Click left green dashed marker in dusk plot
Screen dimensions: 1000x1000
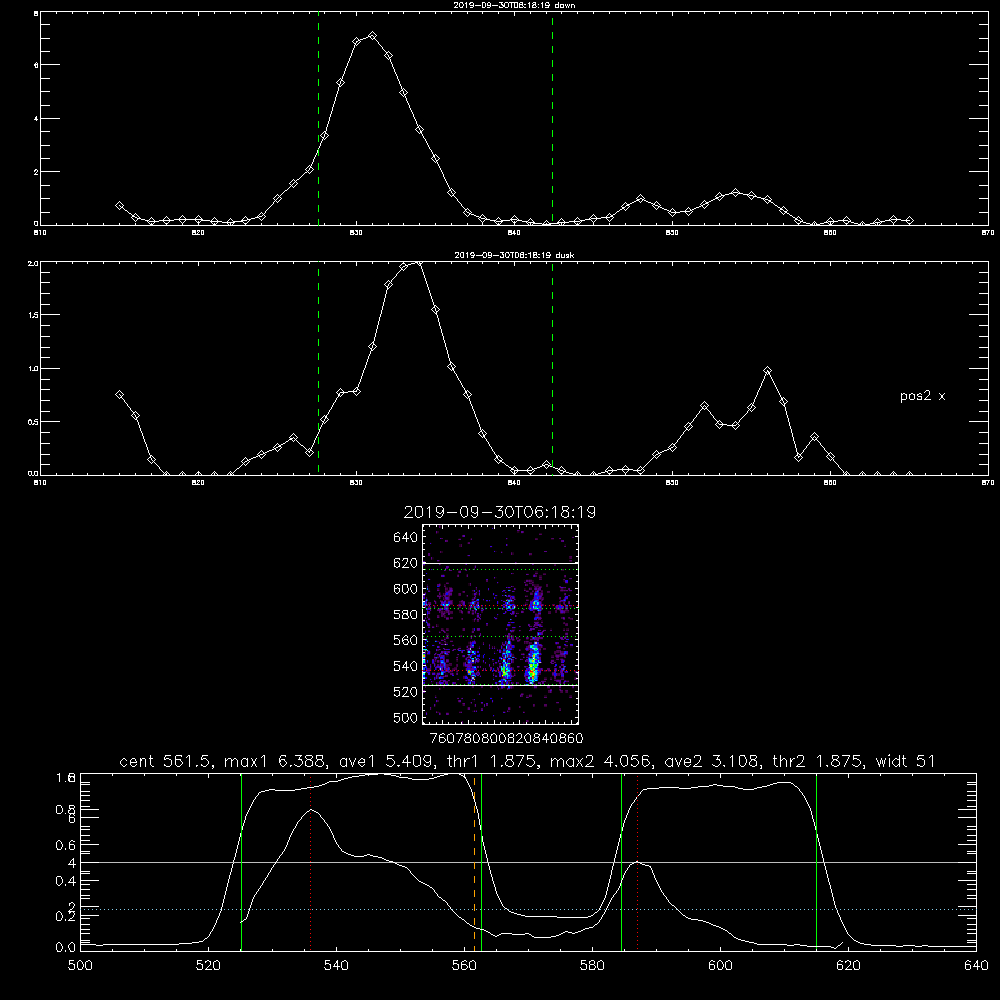(318, 369)
